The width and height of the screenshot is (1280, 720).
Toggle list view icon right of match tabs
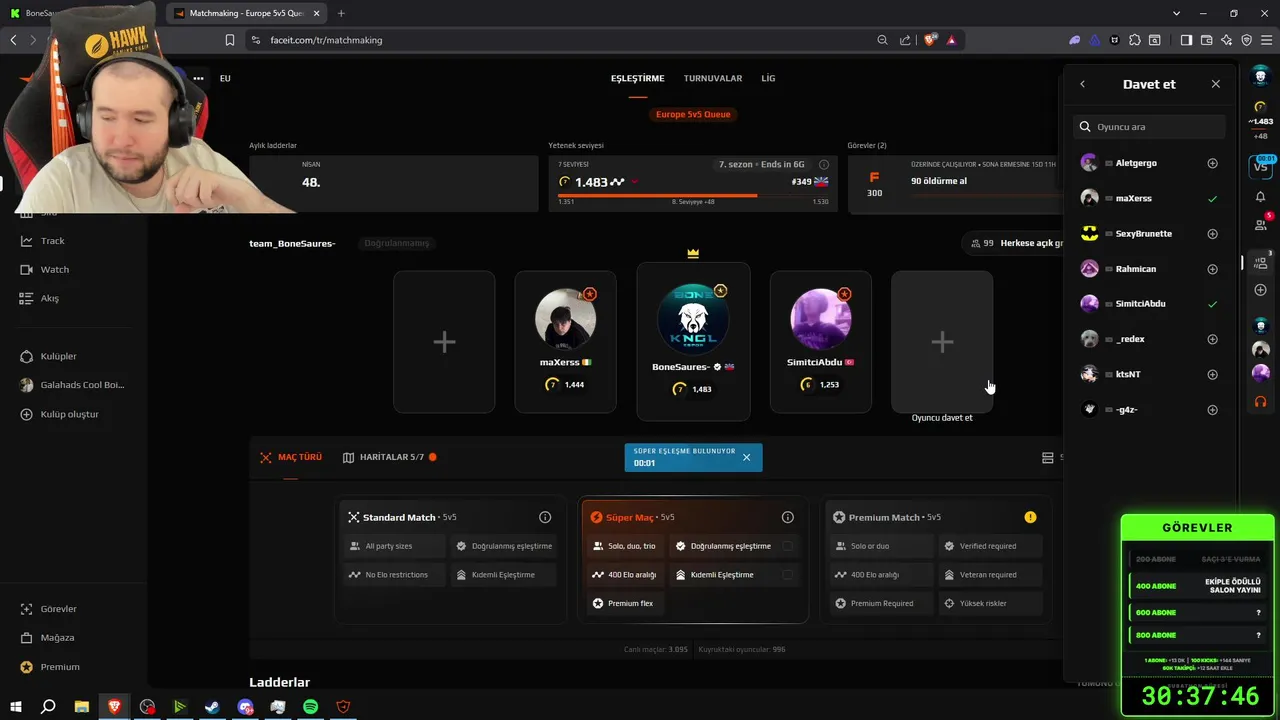pos(1048,457)
